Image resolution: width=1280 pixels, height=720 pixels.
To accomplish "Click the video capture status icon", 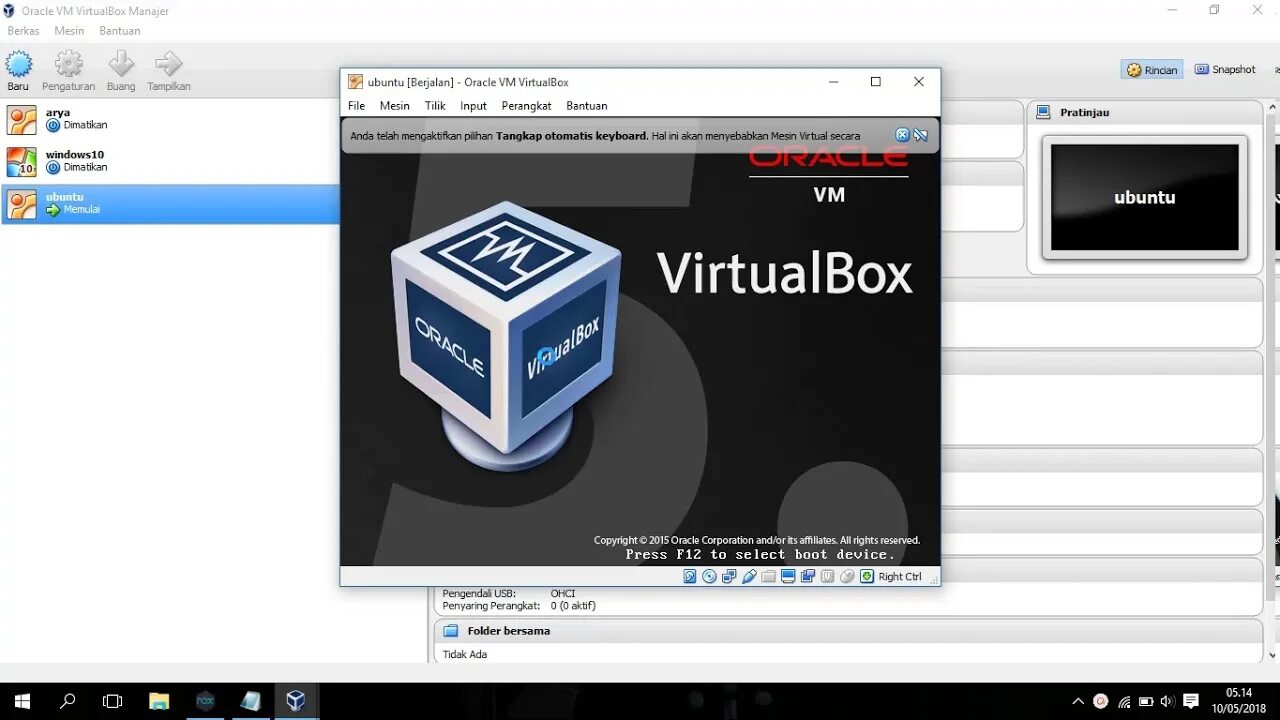I will [x=807, y=576].
